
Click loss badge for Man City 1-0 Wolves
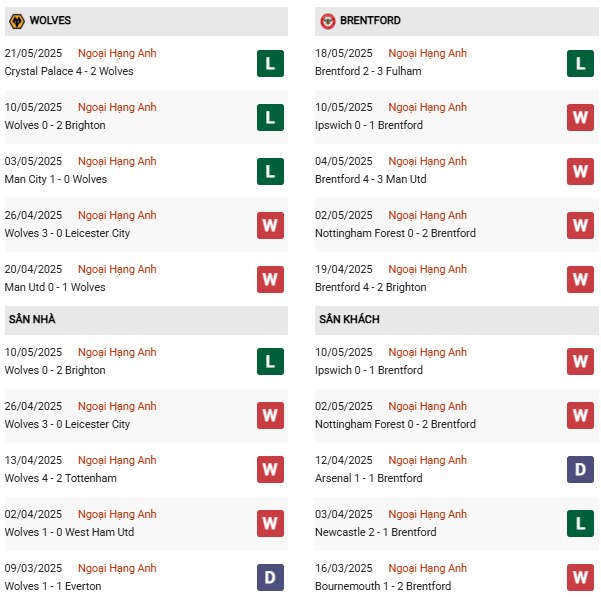(x=270, y=171)
